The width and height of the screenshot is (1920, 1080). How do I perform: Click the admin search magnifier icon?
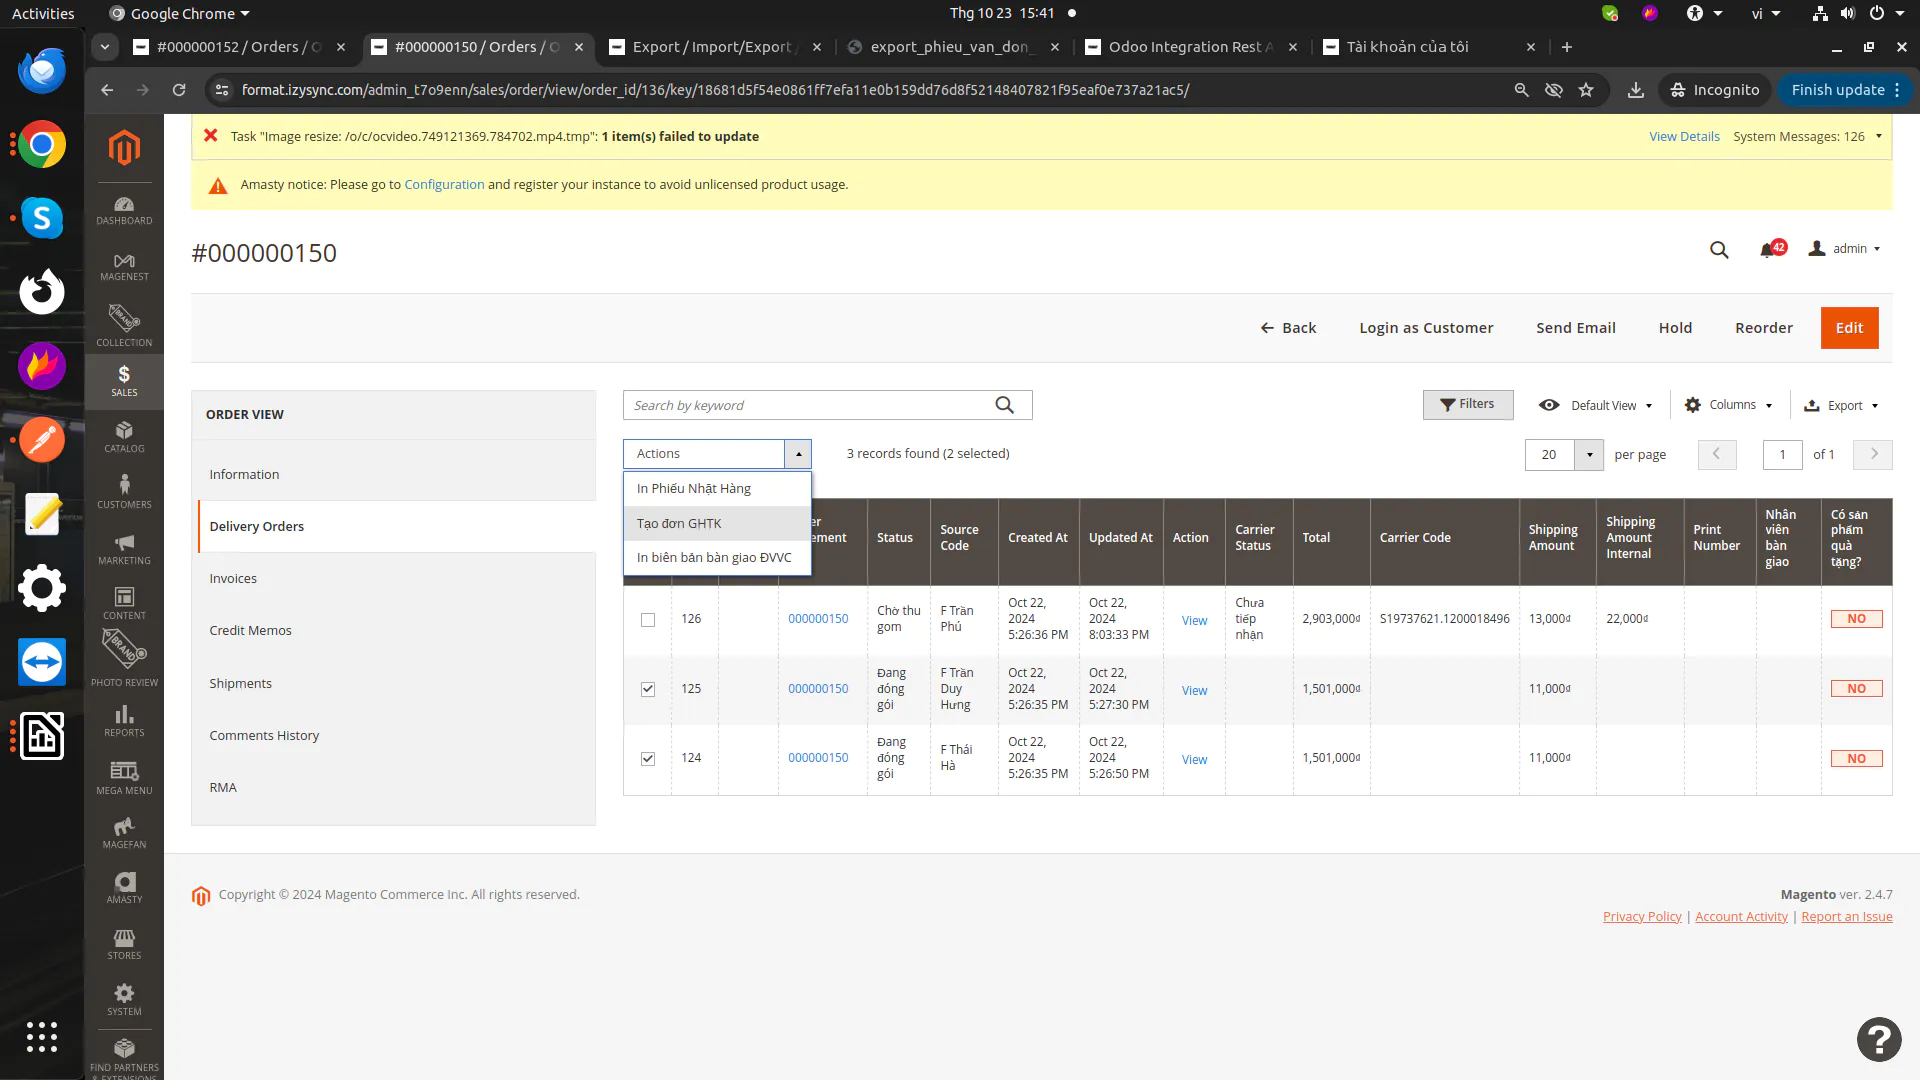(x=1718, y=249)
